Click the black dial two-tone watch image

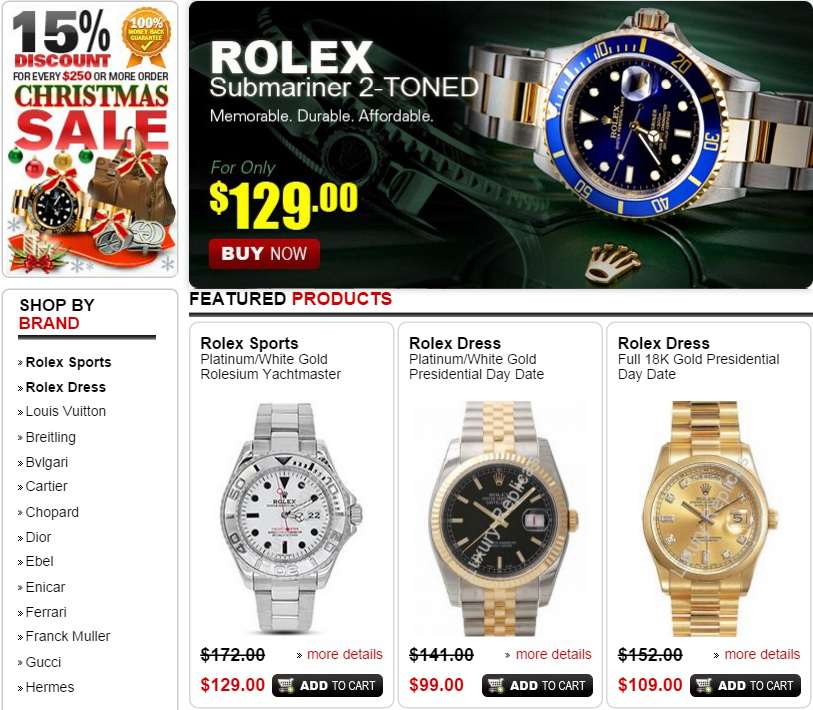click(501, 518)
